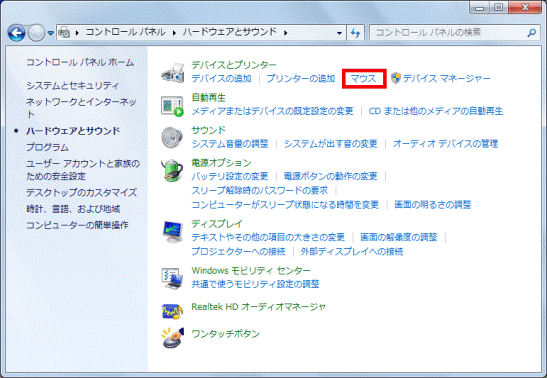Click システム音量の調整 link
The width and height of the screenshot is (547, 378).
(x=230, y=144)
